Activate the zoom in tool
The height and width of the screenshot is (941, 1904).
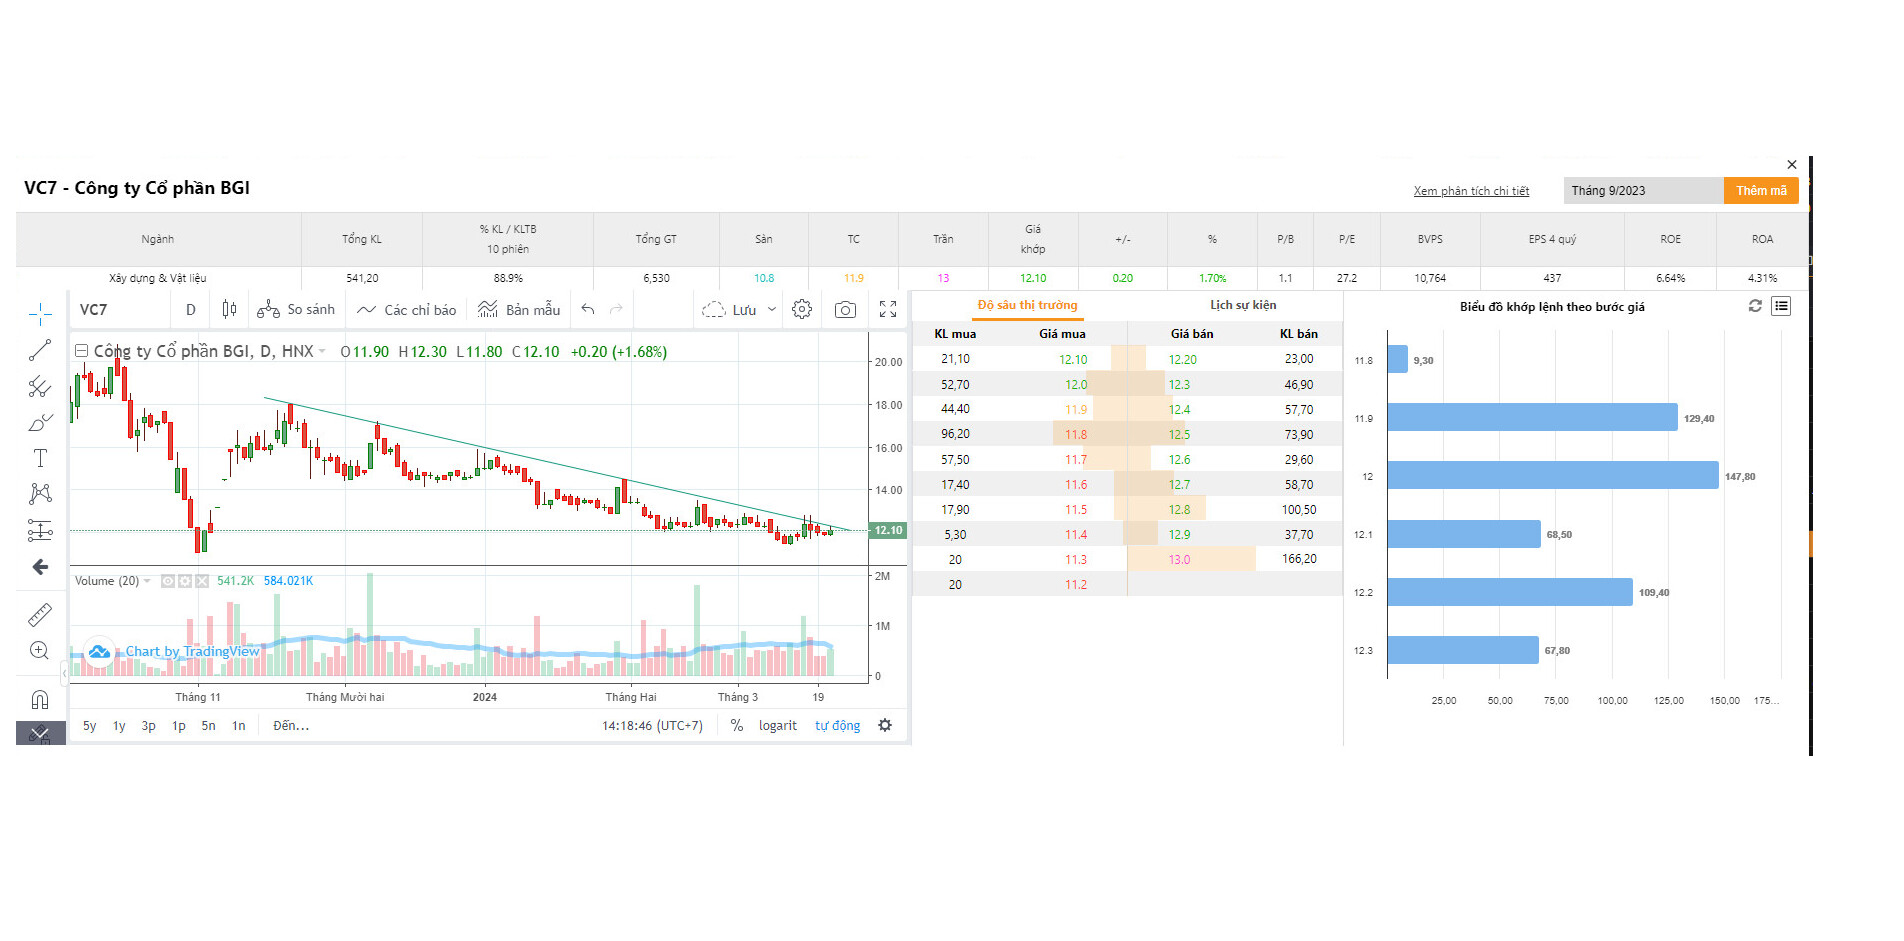point(40,651)
